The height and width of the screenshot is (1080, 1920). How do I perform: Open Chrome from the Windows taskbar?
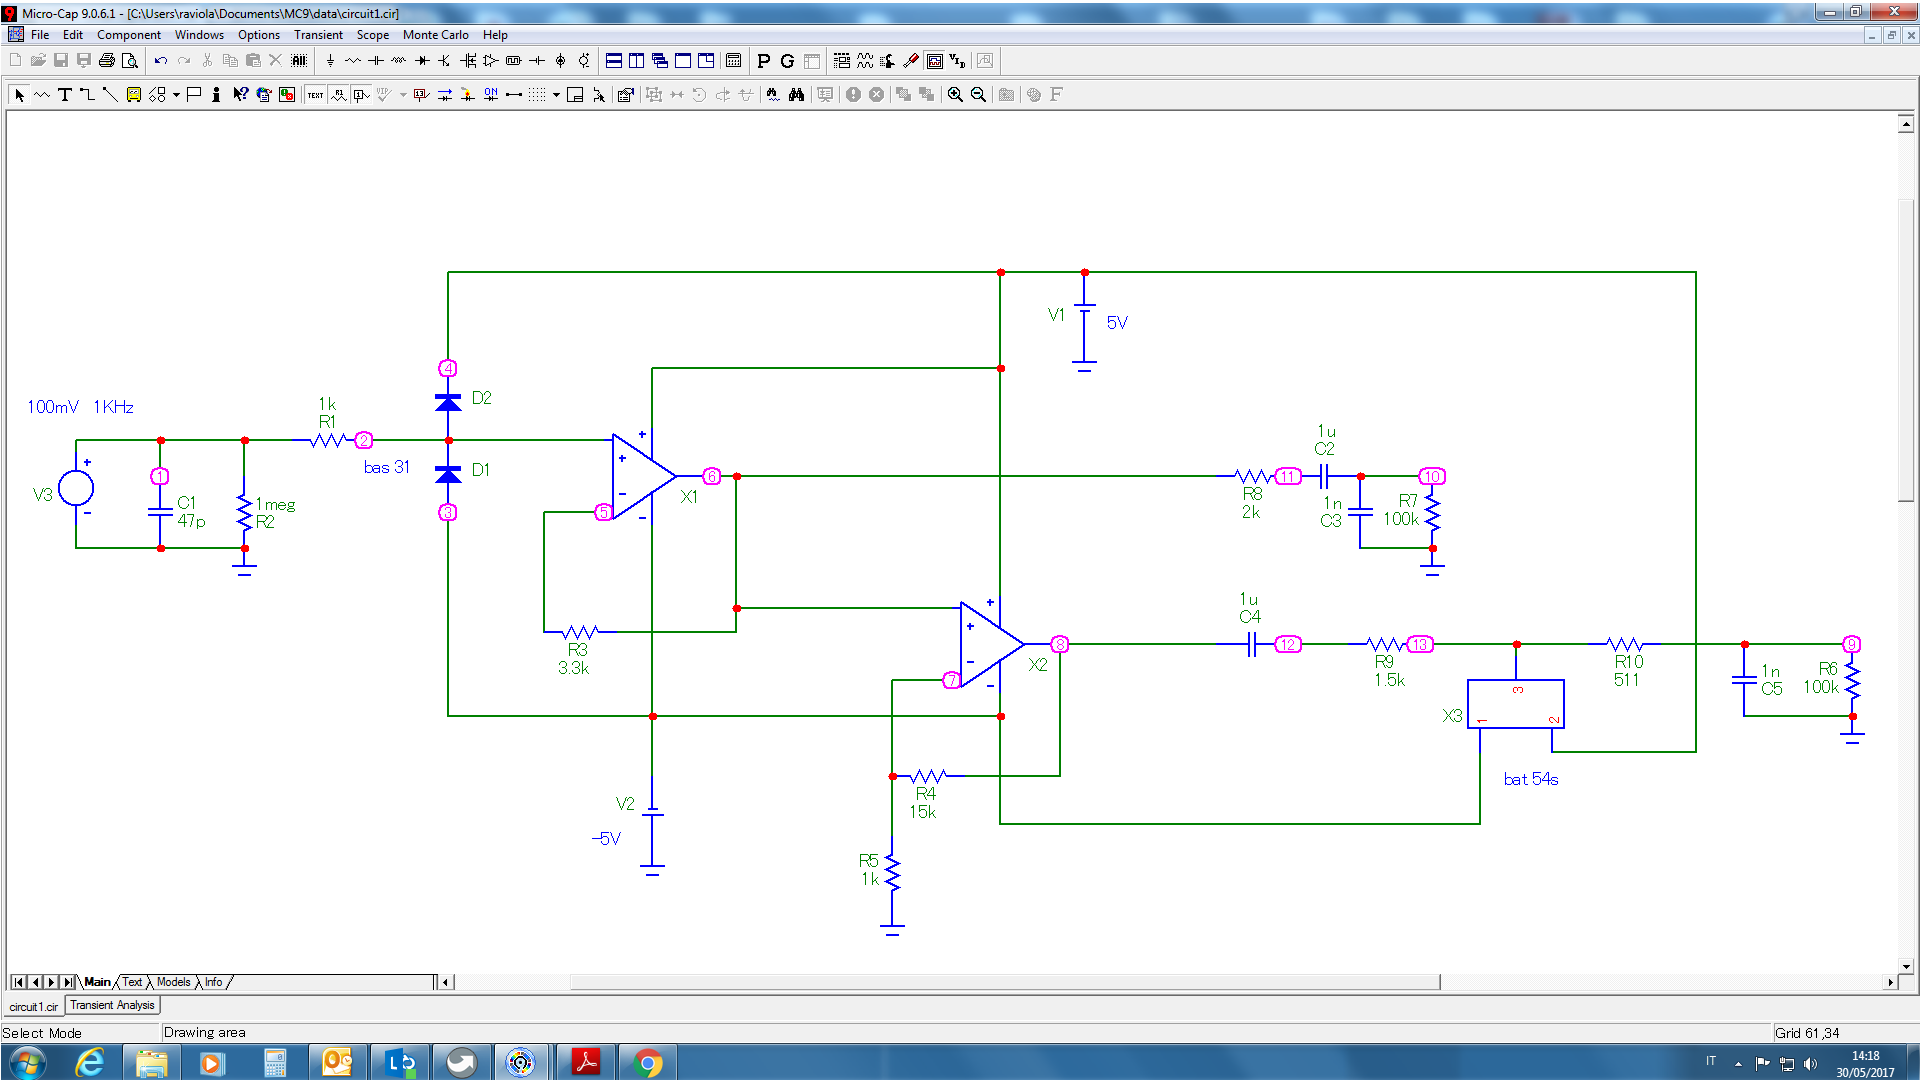(648, 1062)
